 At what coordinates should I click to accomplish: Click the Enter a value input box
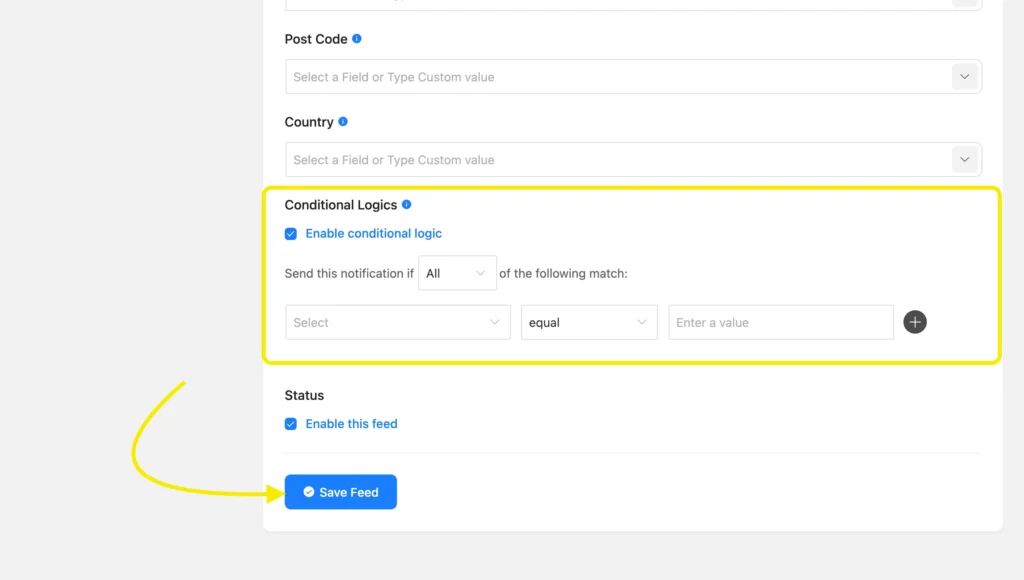(780, 322)
